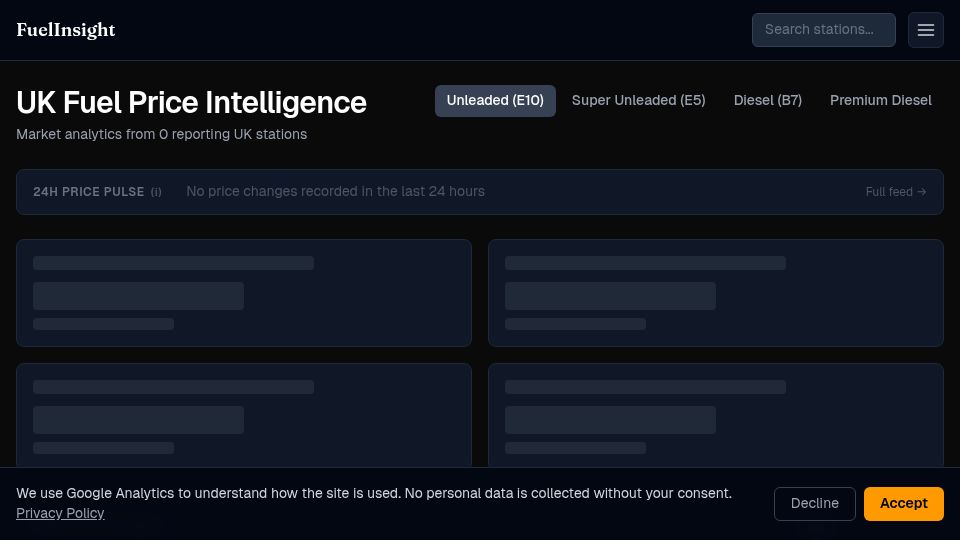Open the Full feed link
The width and height of the screenshot is (960, 540).
point(896,192)
